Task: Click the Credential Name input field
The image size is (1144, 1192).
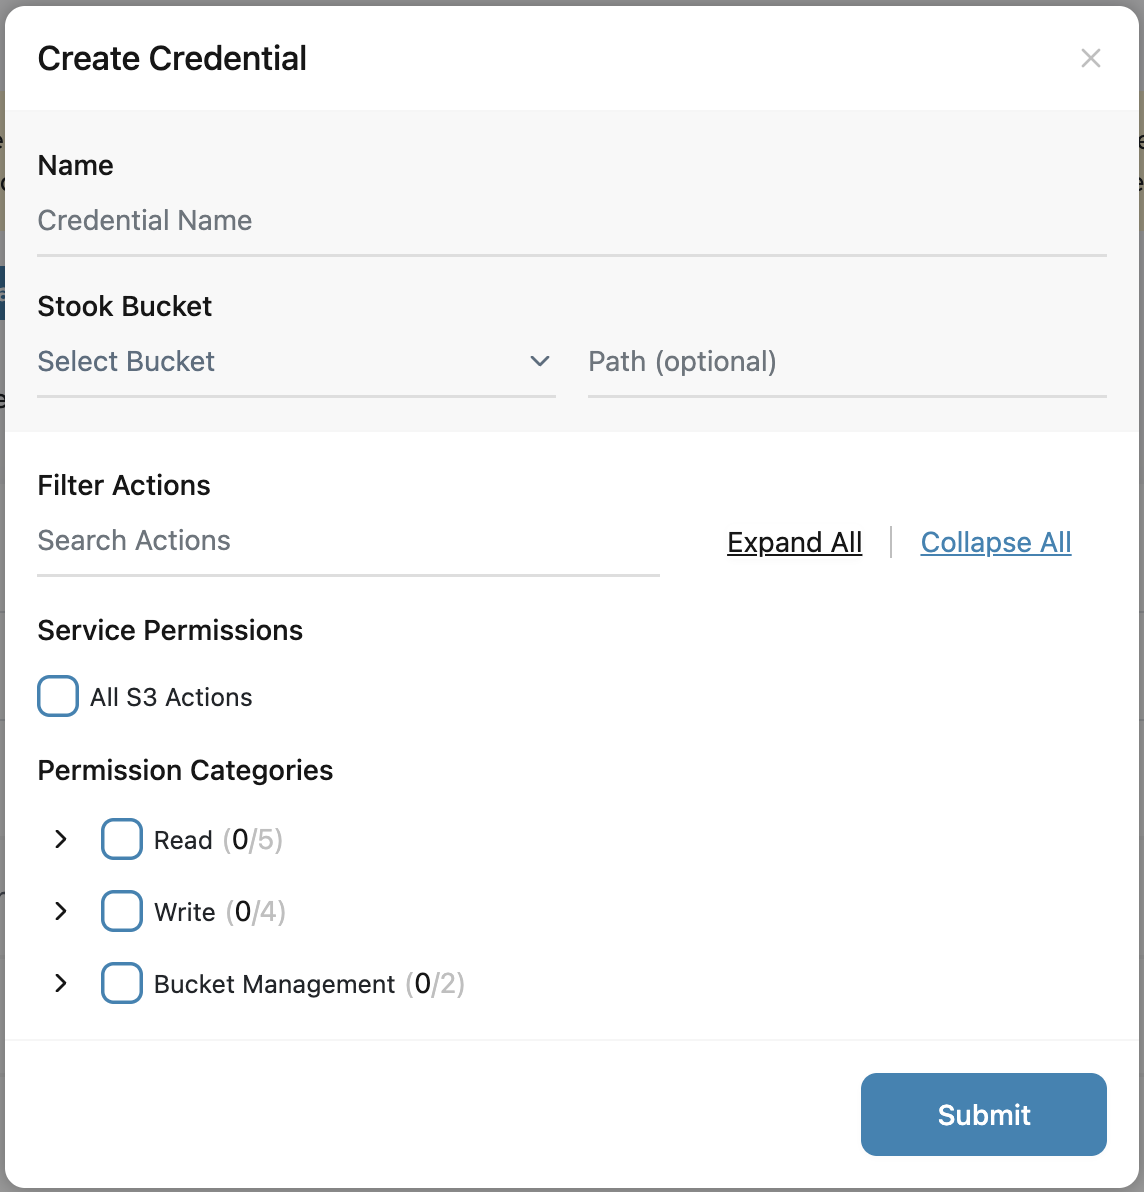Action: point(570,221)
